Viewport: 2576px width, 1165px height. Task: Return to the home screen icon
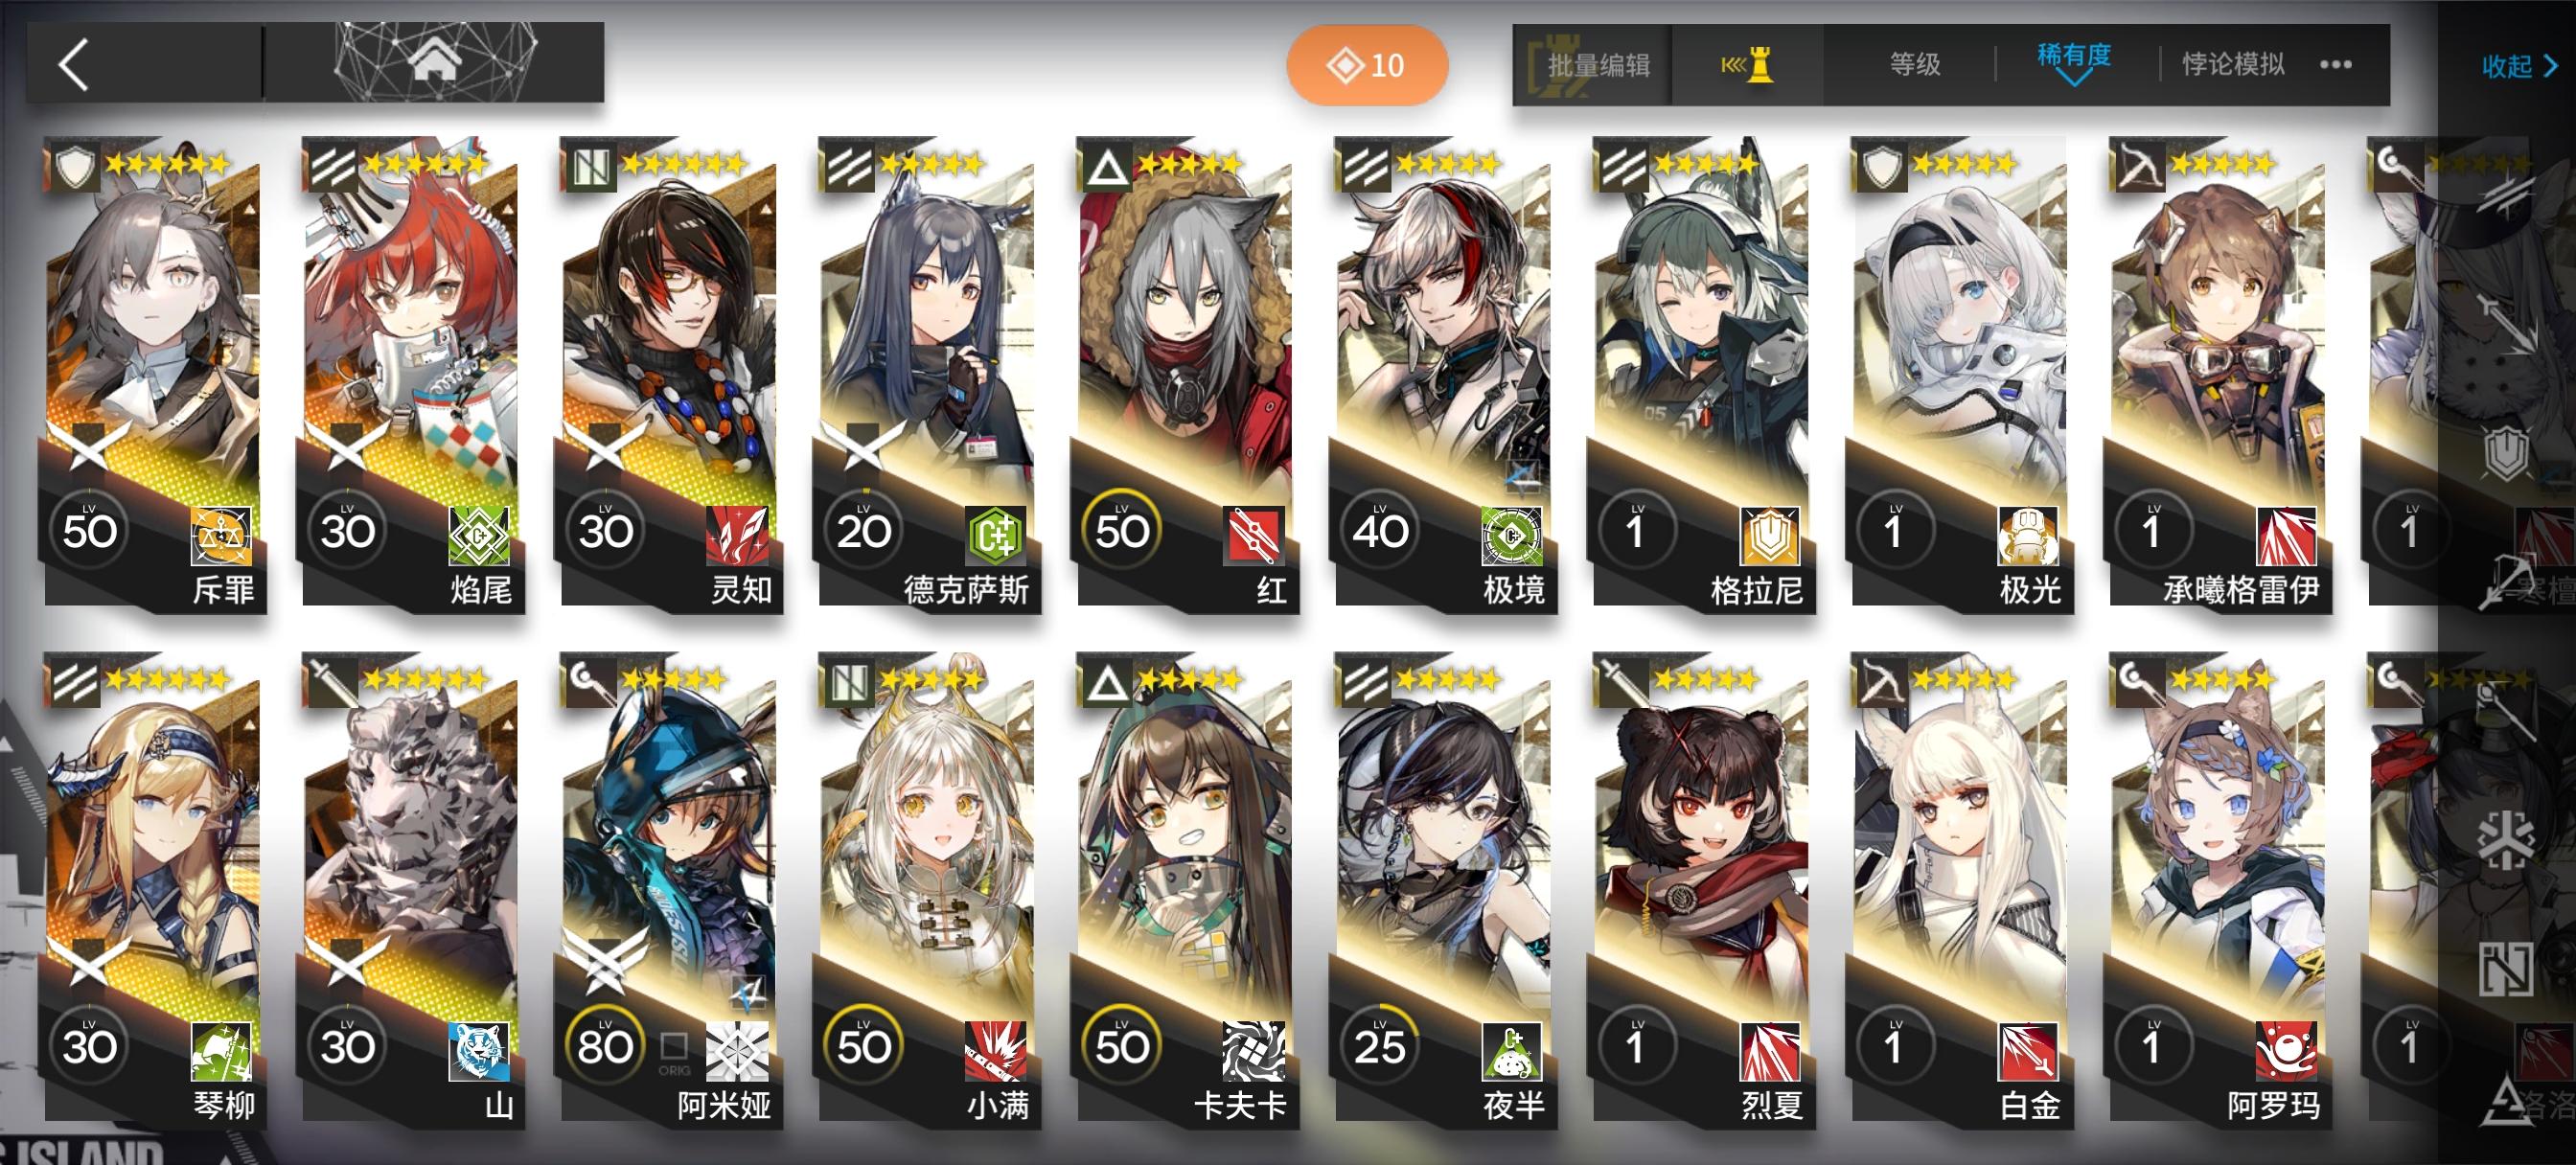434,62
